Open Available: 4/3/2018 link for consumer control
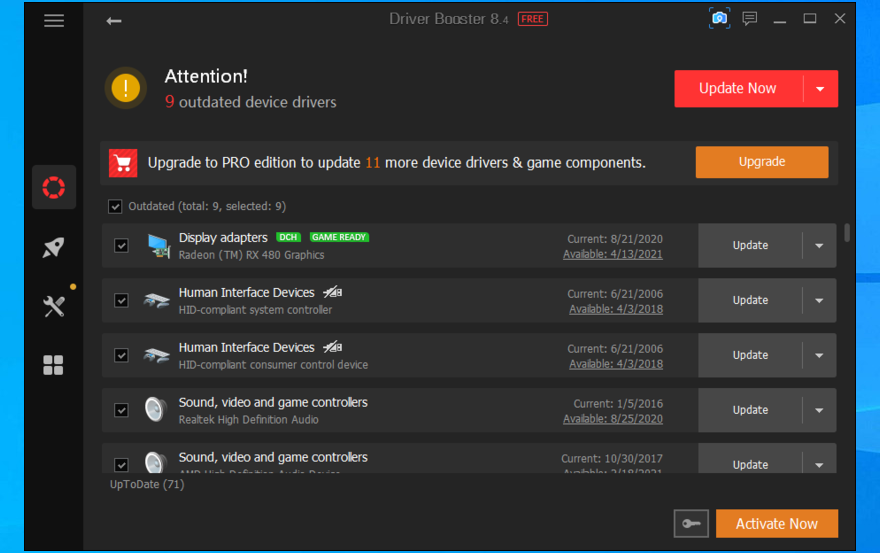The height and width of the screenshot is (553, 880). 616,364
